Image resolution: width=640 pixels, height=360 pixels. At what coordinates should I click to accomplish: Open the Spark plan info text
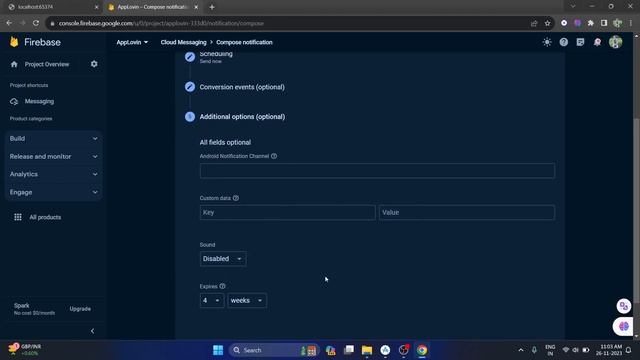[34, 309]
